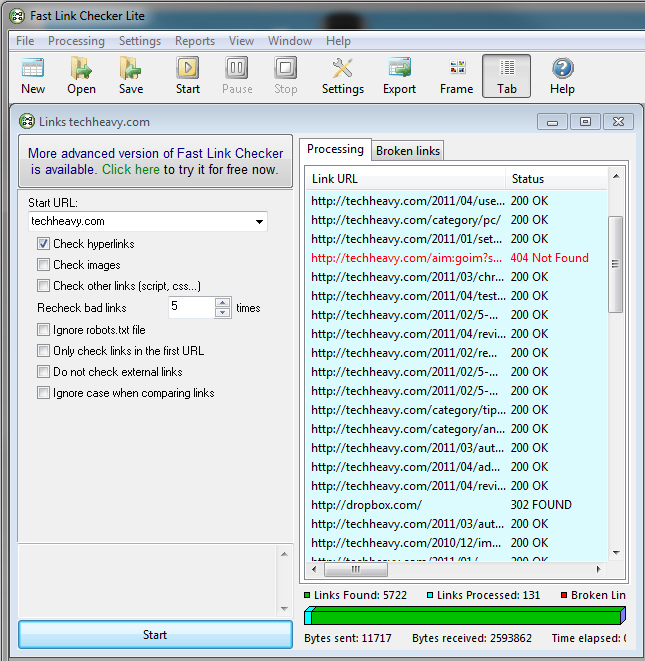Open the Settings menu

140,41
